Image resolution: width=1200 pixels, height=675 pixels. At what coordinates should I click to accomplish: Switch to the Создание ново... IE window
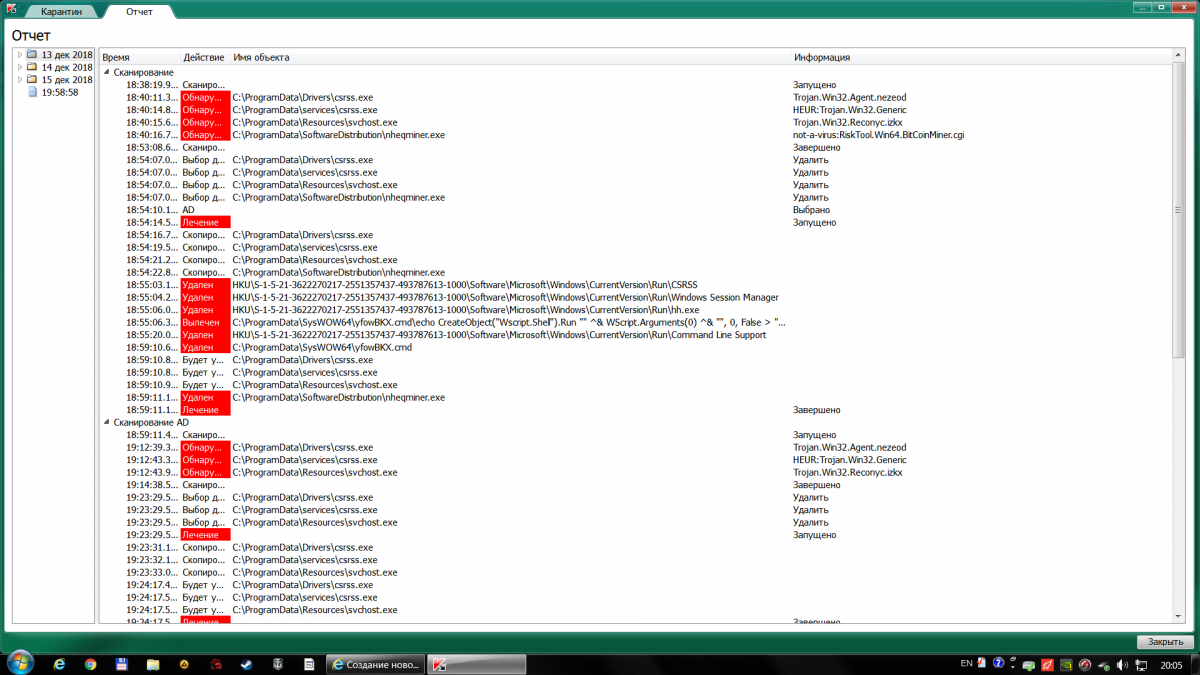pyautogui.click(x=376, y=663)
